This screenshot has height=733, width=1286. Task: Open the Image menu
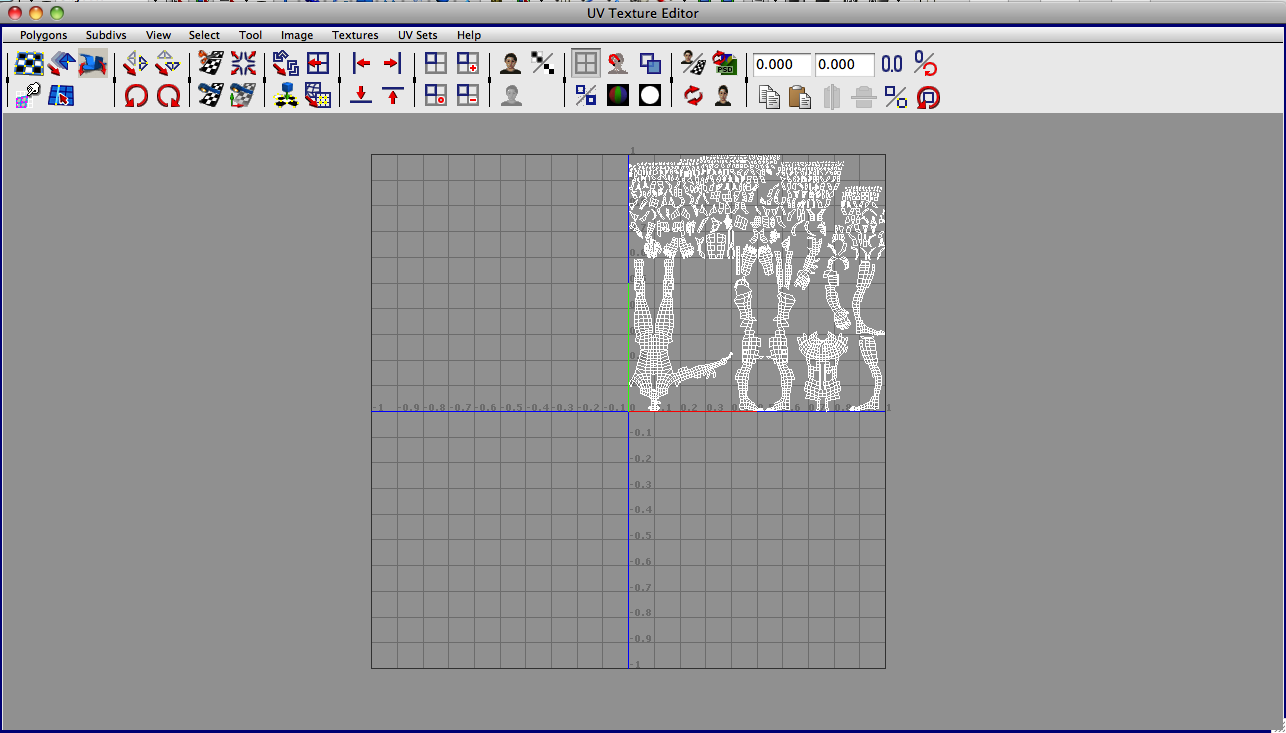click(x=297, y=35)
